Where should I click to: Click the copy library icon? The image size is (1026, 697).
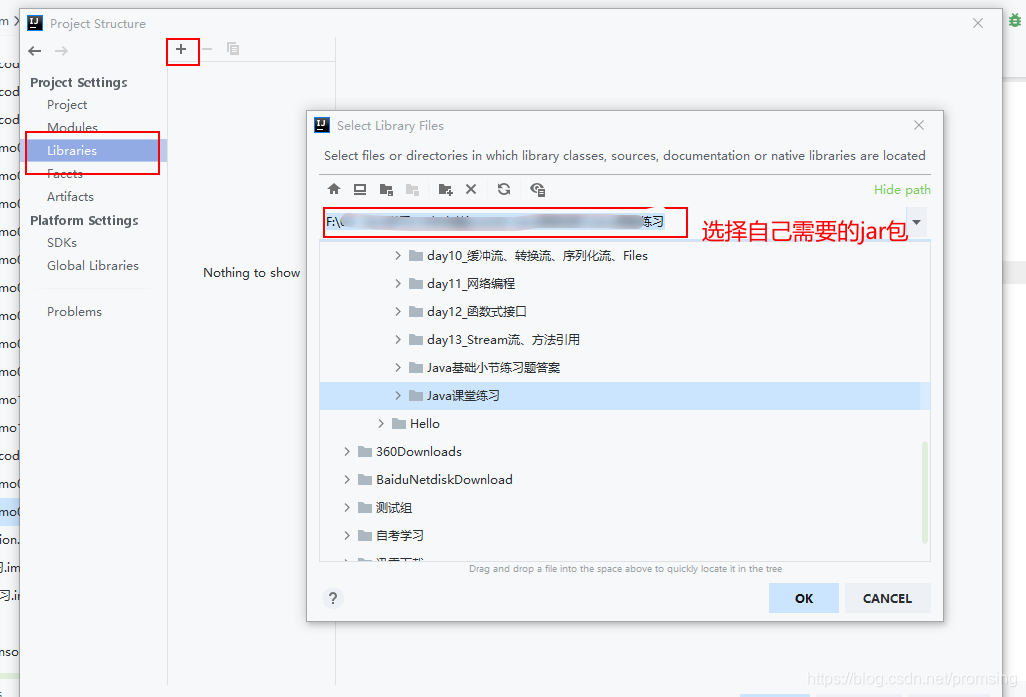[233, 48]
